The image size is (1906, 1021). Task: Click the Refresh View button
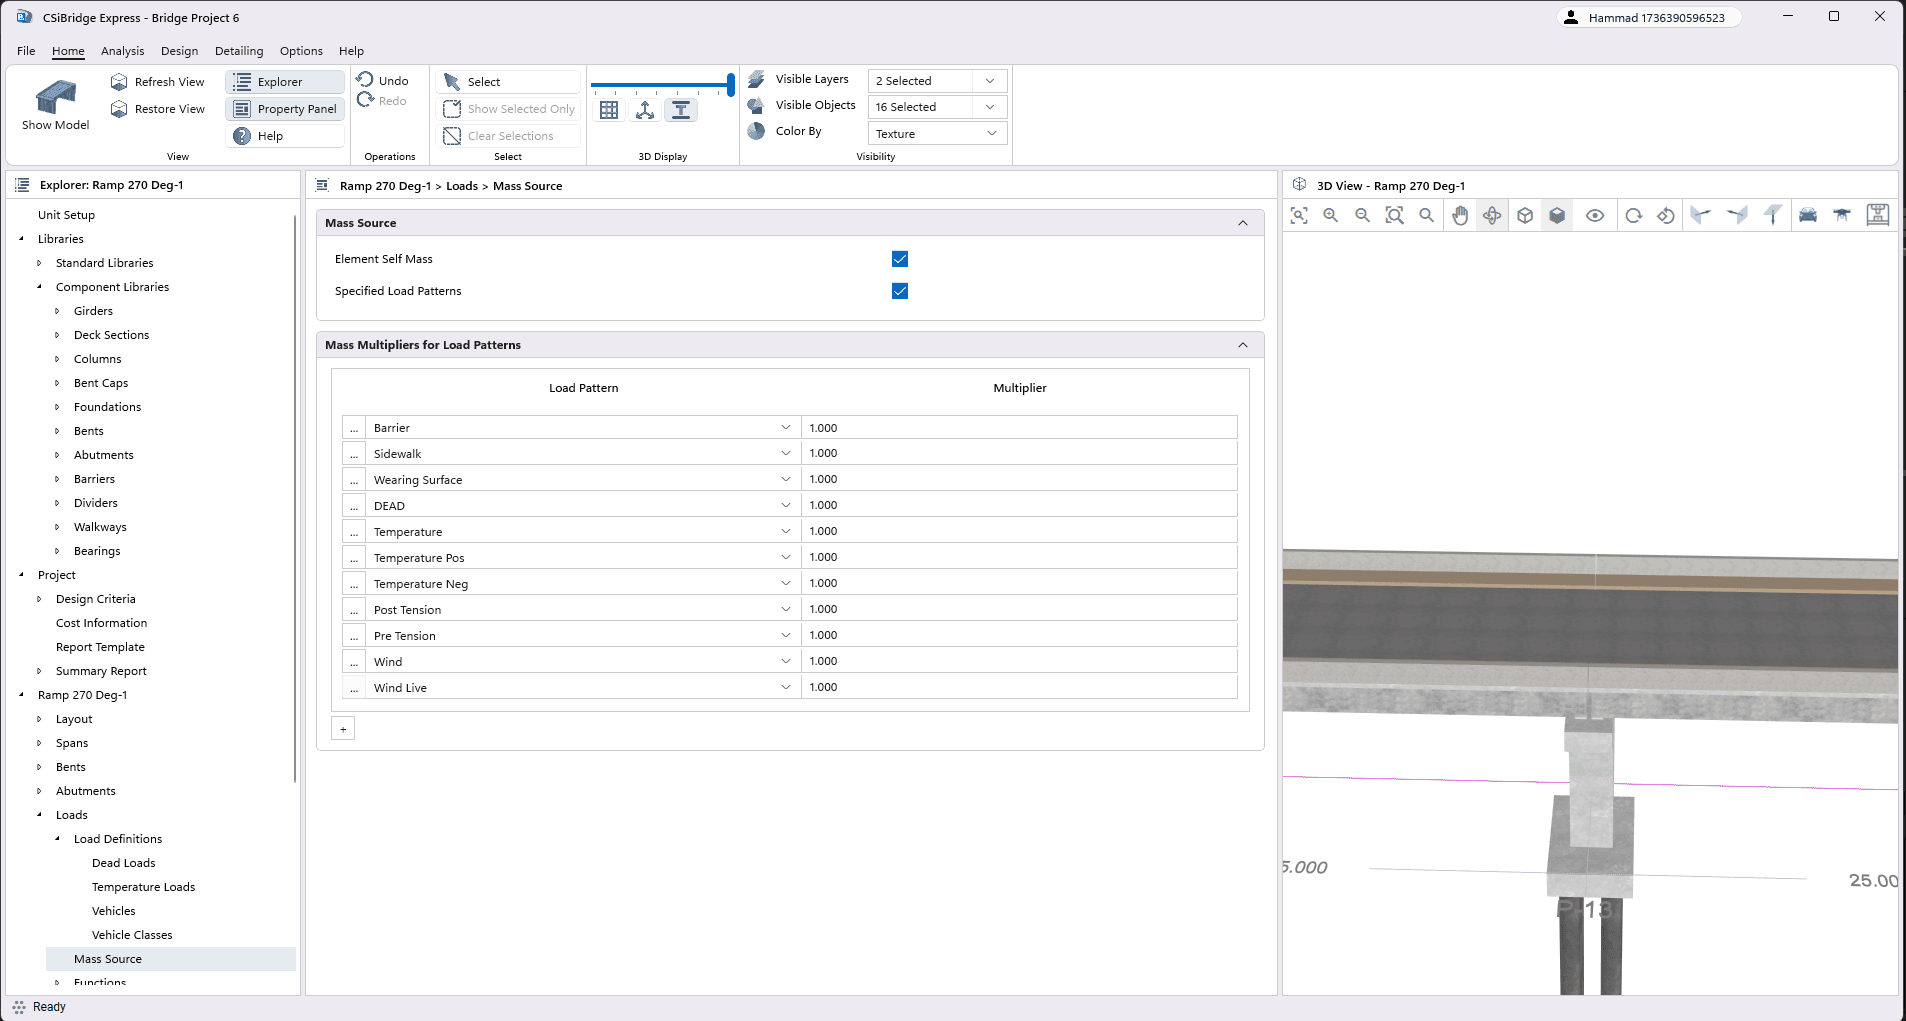[x=158, y=82]
